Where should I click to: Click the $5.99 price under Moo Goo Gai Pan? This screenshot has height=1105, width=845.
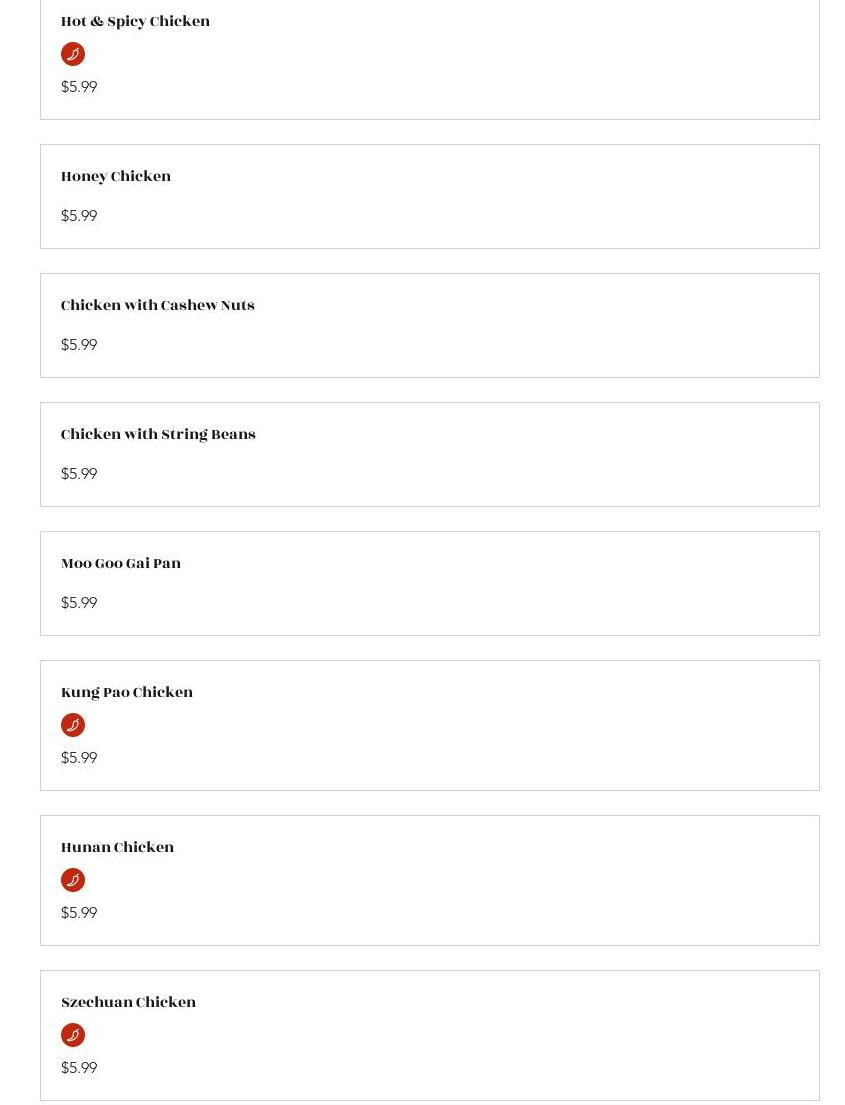coord(79,602)
